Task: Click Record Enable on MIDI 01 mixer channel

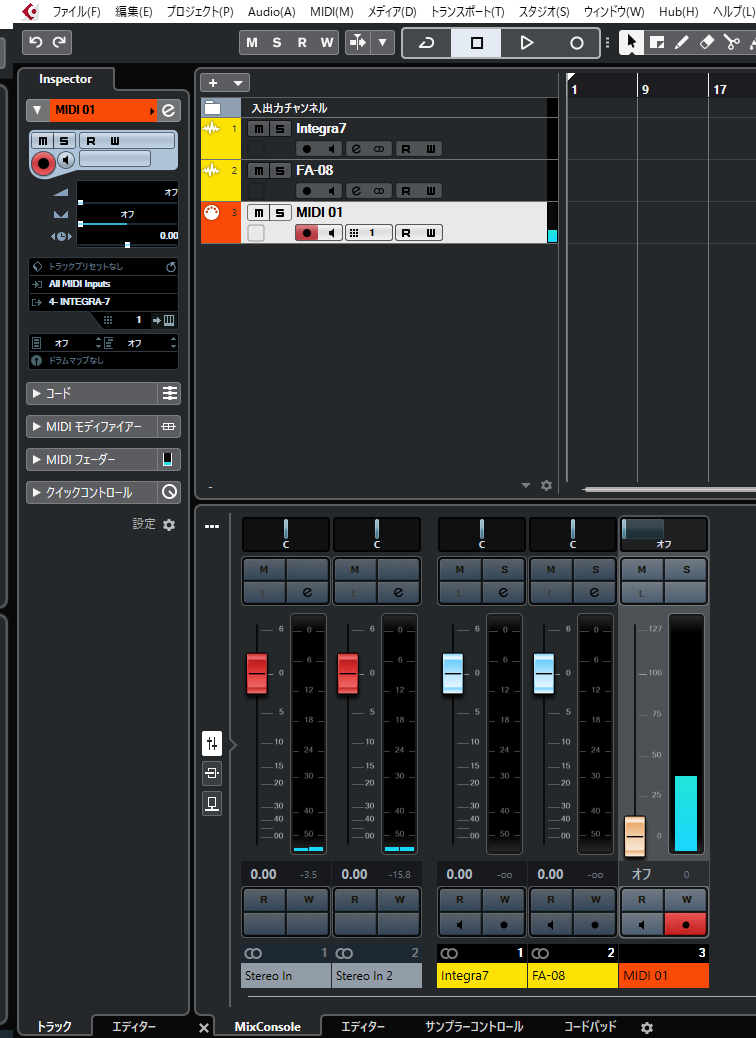Action: 685,925
